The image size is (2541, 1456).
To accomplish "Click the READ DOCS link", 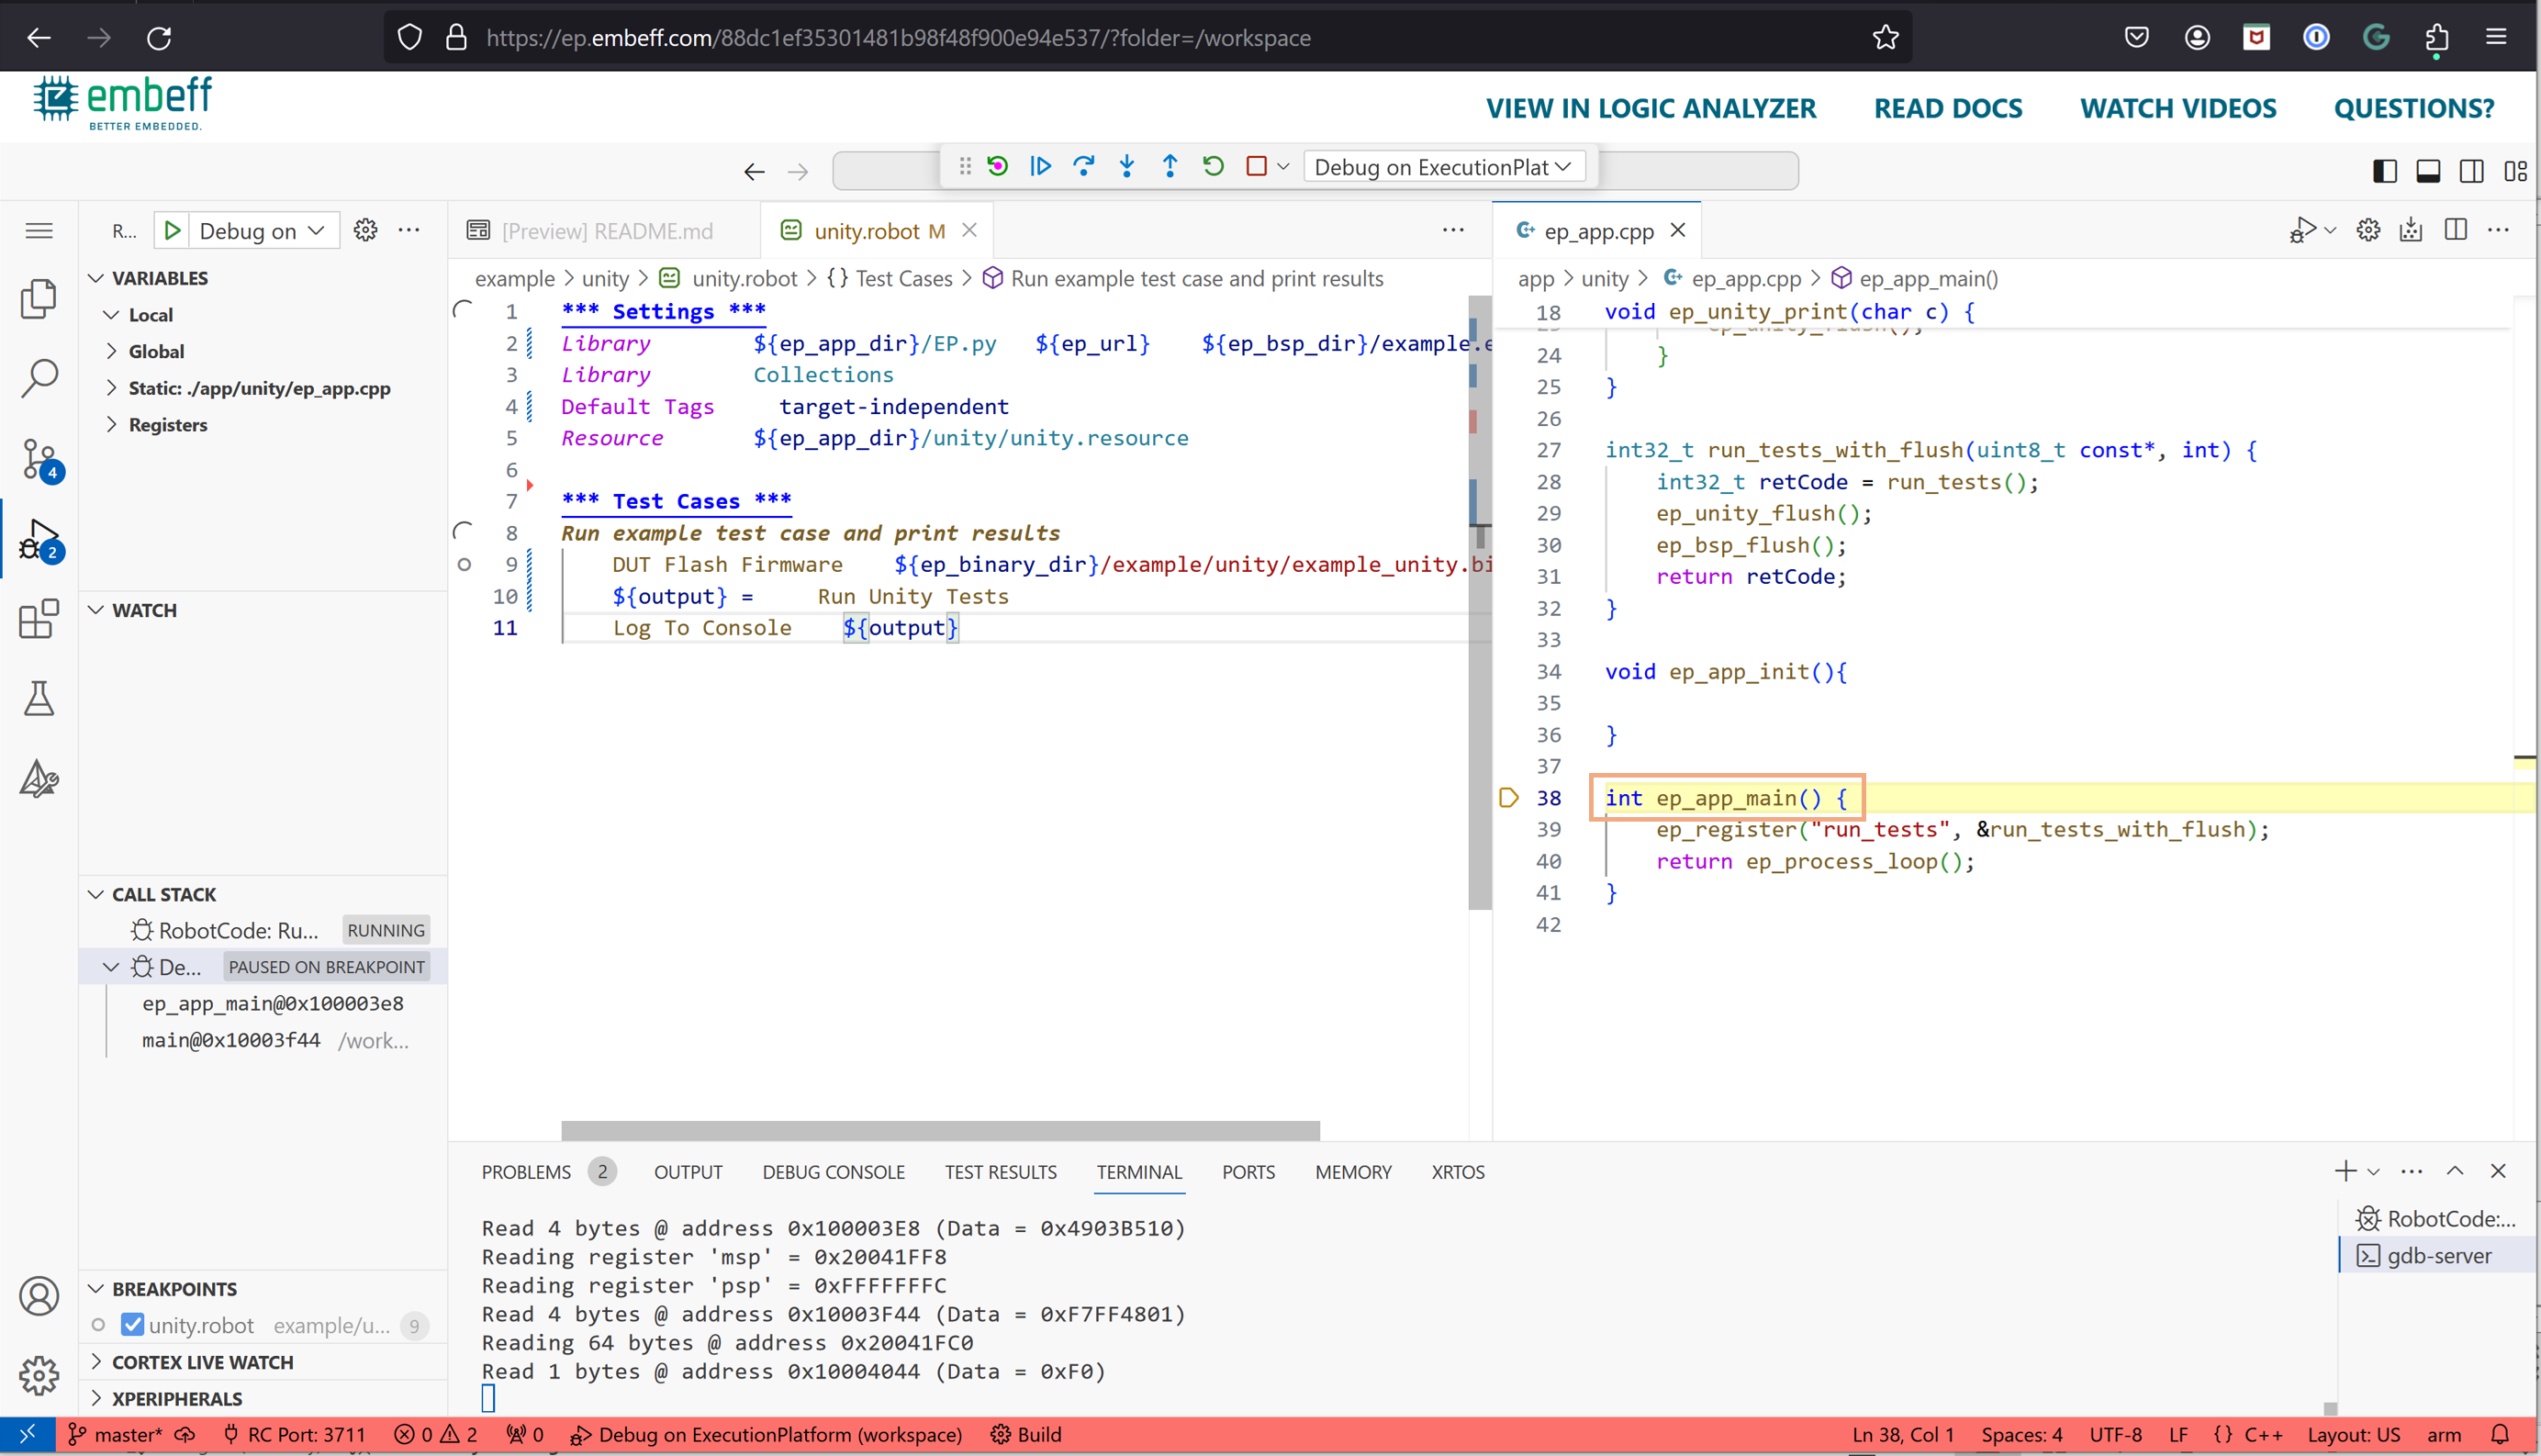I will click(1948, 108).
